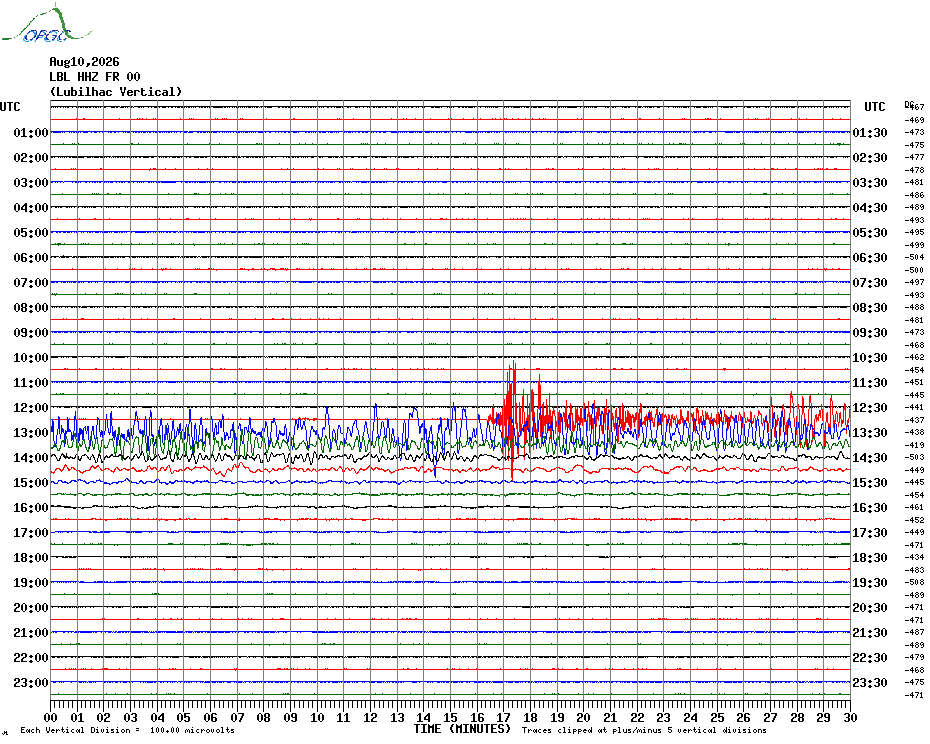
Task: Click the '05:30' right-side time label
Action: coord(870,233)
